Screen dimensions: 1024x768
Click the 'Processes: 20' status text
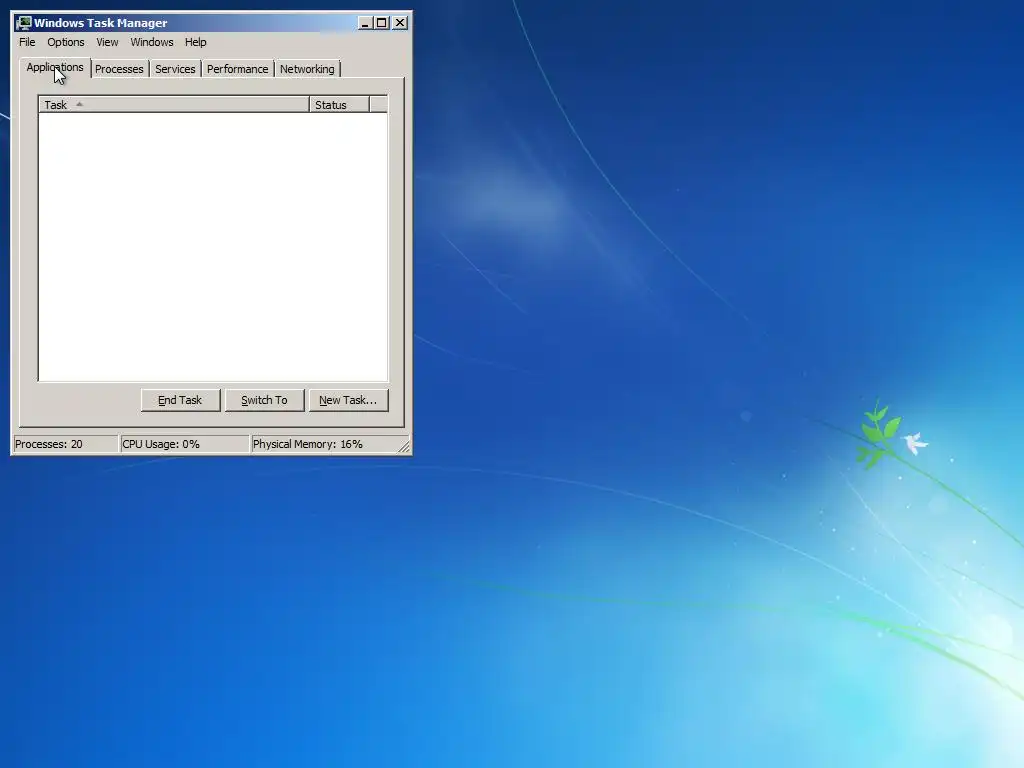(x=49, y=444)
